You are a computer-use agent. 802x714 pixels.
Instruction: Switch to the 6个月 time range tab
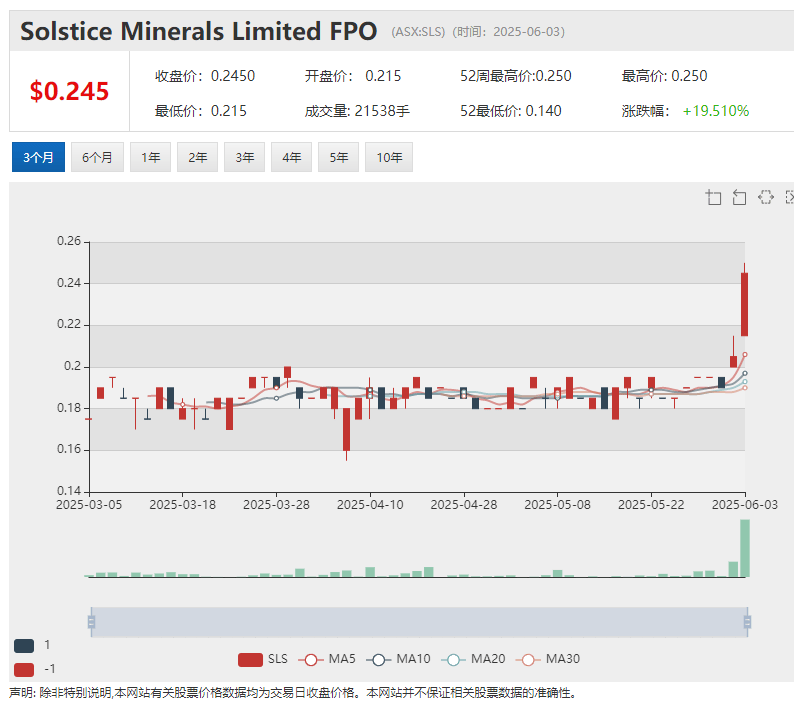pos(97,157)
